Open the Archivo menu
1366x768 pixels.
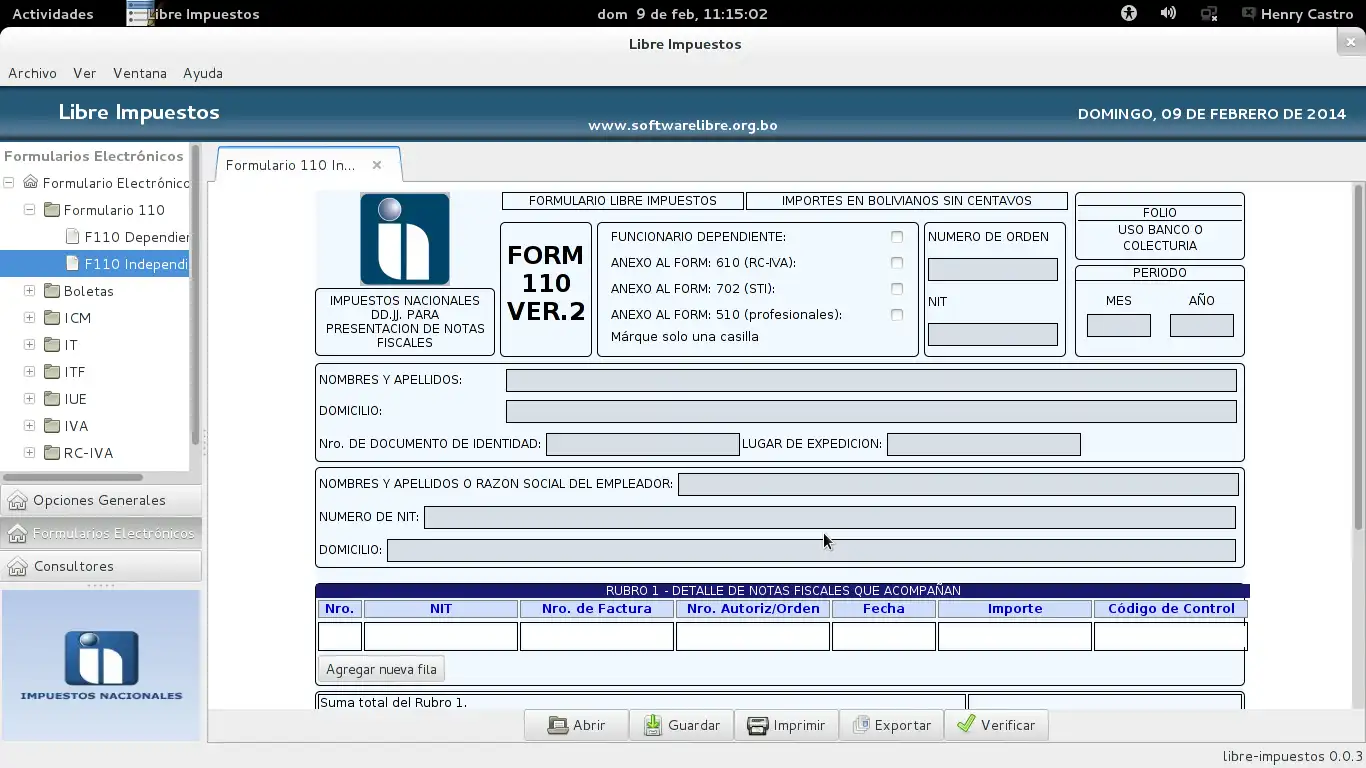pyautogui.click(x=32, y=73)
